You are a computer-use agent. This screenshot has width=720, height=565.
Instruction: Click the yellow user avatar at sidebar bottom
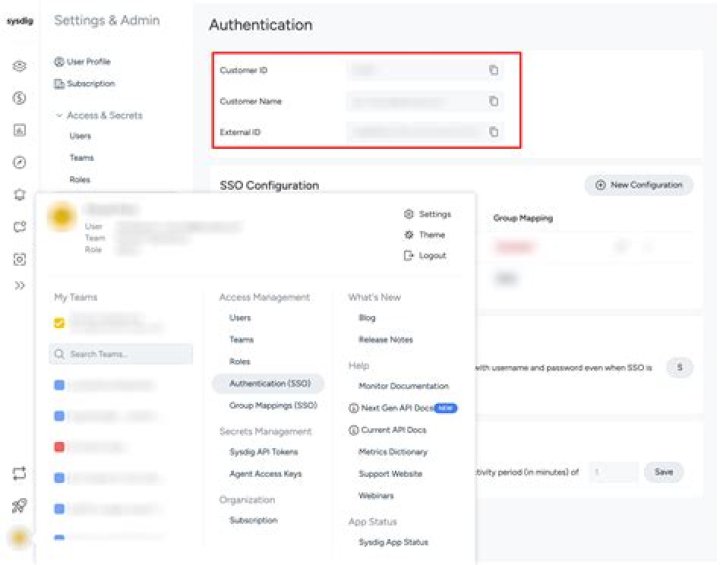pos(19,537)
